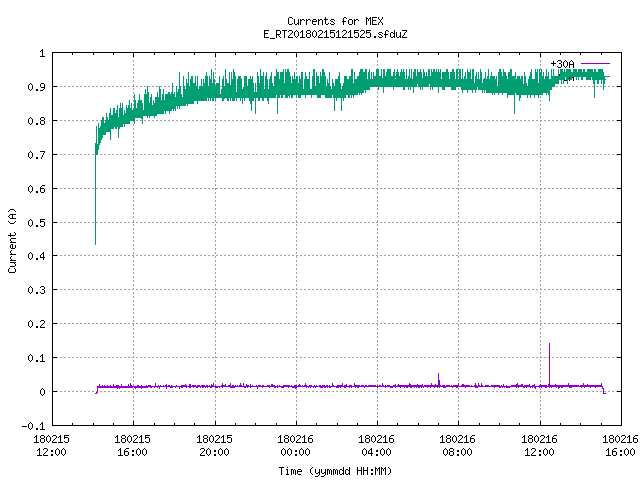Click the small purple spike before 180216 08:00
Image resolution: width=640 pixels, height=480 pixels.
(439, 379)
